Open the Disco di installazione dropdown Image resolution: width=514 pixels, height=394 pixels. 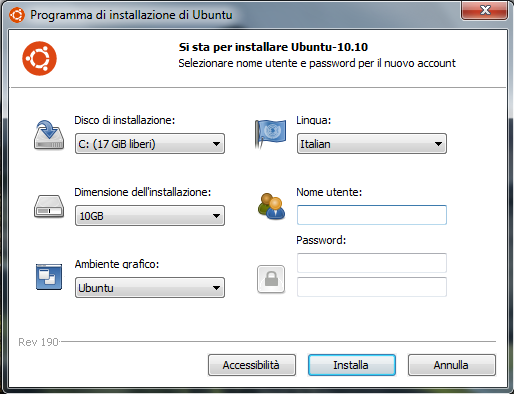[x=150, y=144]
